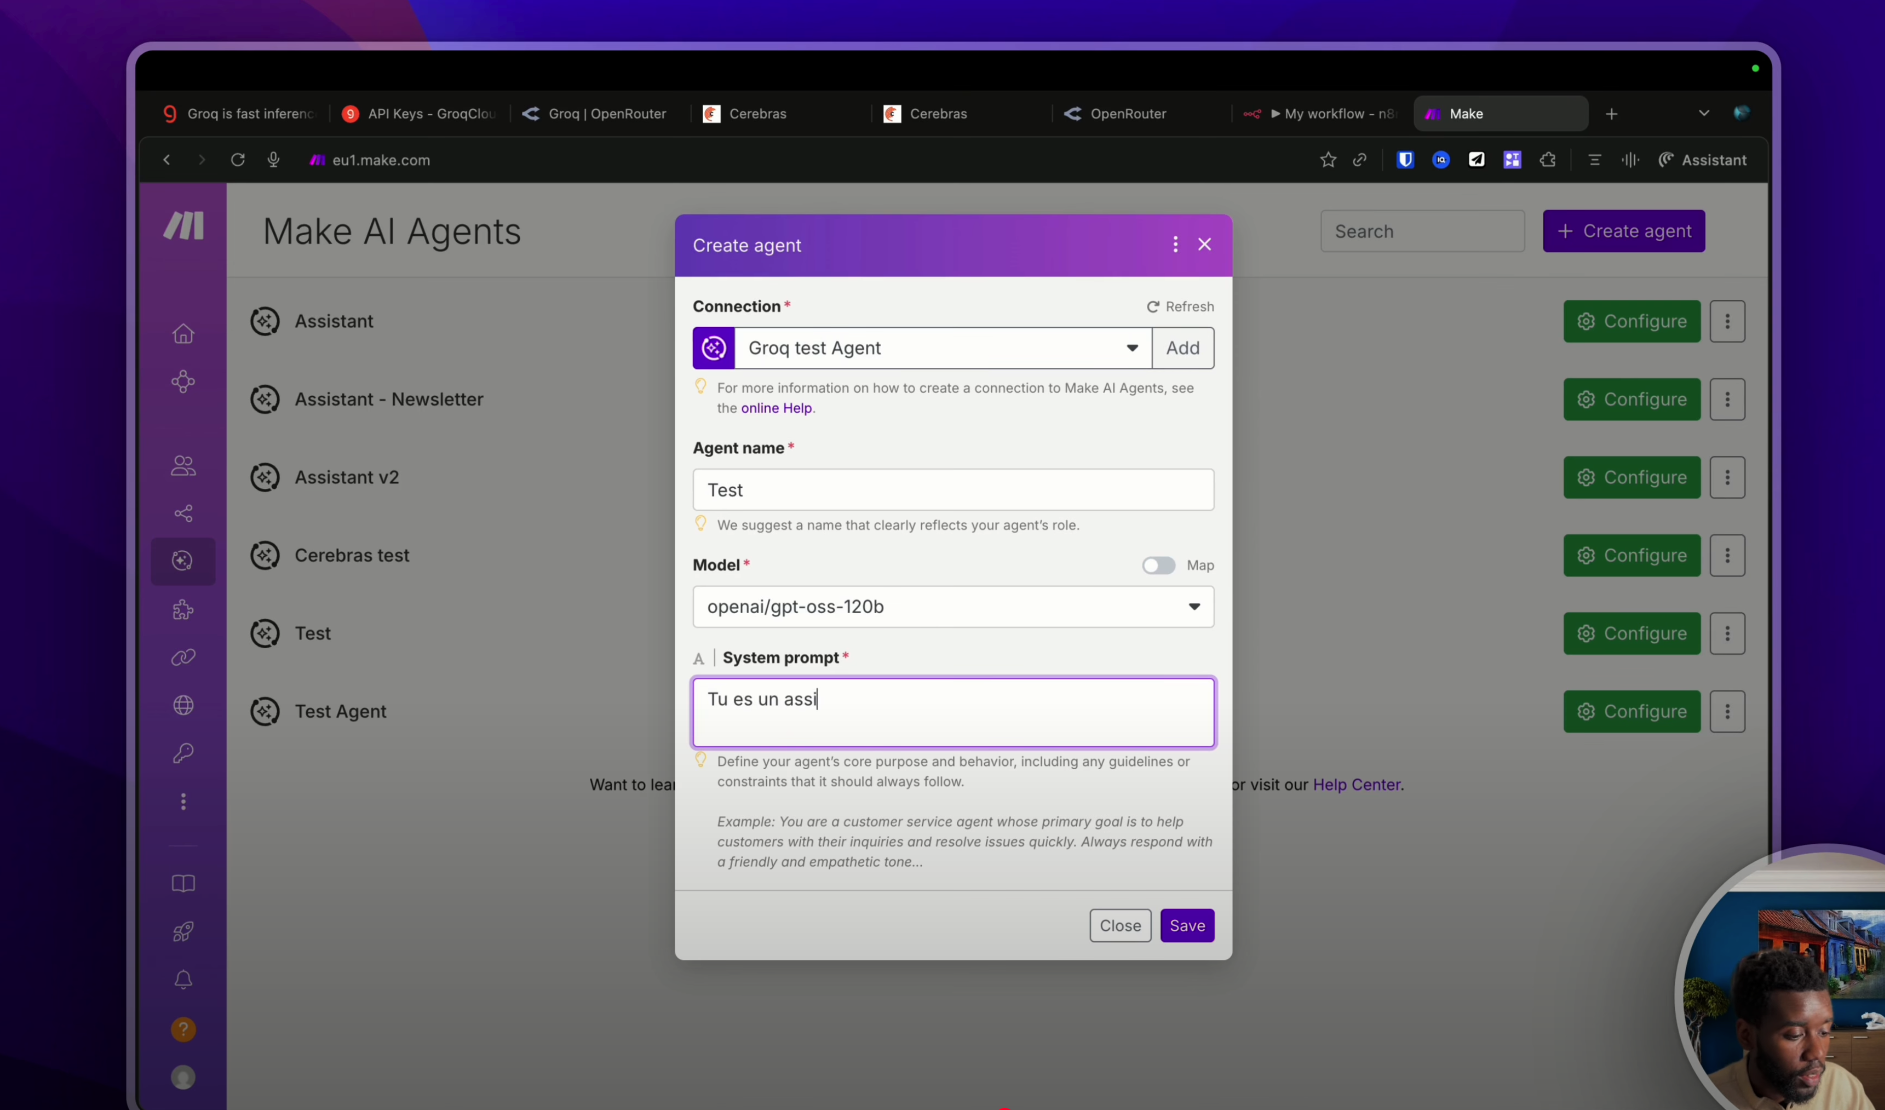Switch to Groq | OpenRouter tab
This screenshot has width=1885, height=1110.
point(598,114)
